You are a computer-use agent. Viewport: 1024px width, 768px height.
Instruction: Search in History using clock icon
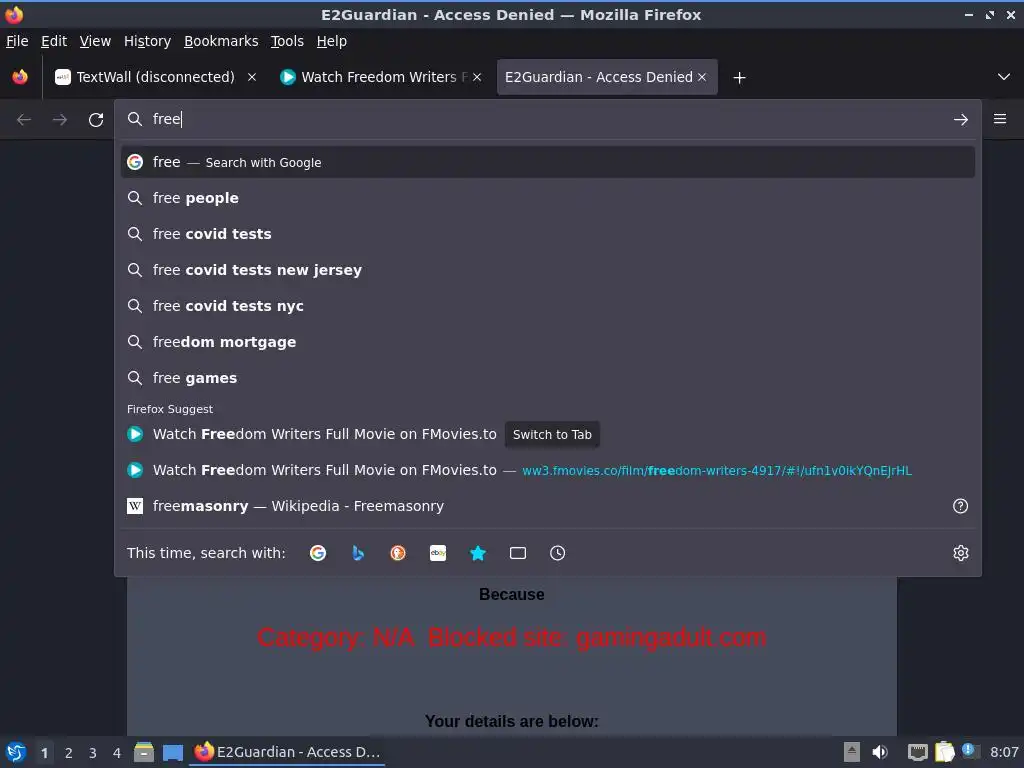(558, 553)
